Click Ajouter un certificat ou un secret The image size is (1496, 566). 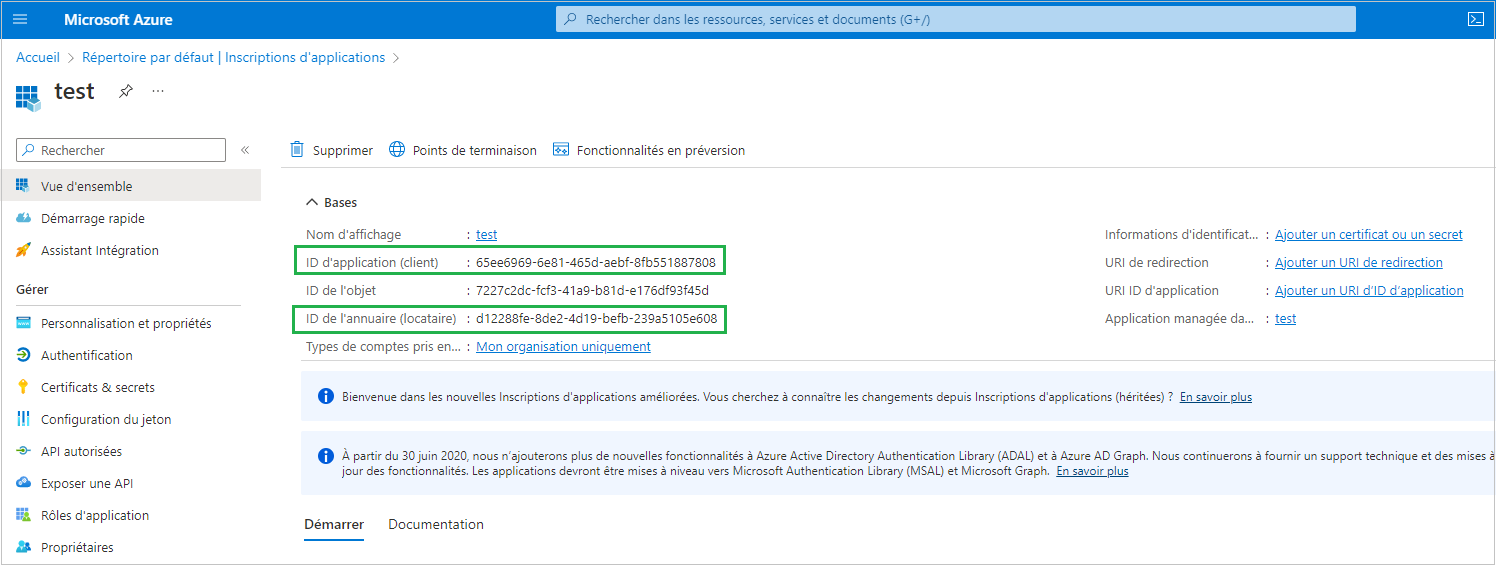(1368, 234)
